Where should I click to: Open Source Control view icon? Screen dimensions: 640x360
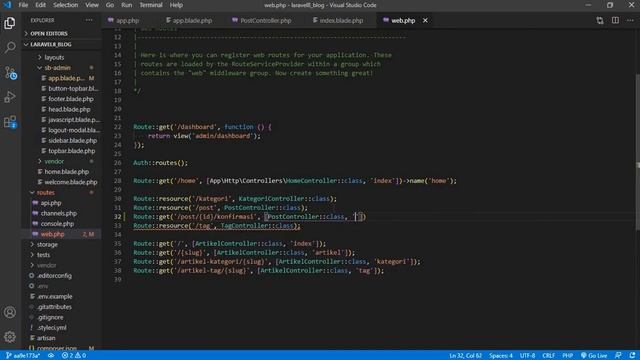pyautogui.click(x=10, y=73)
